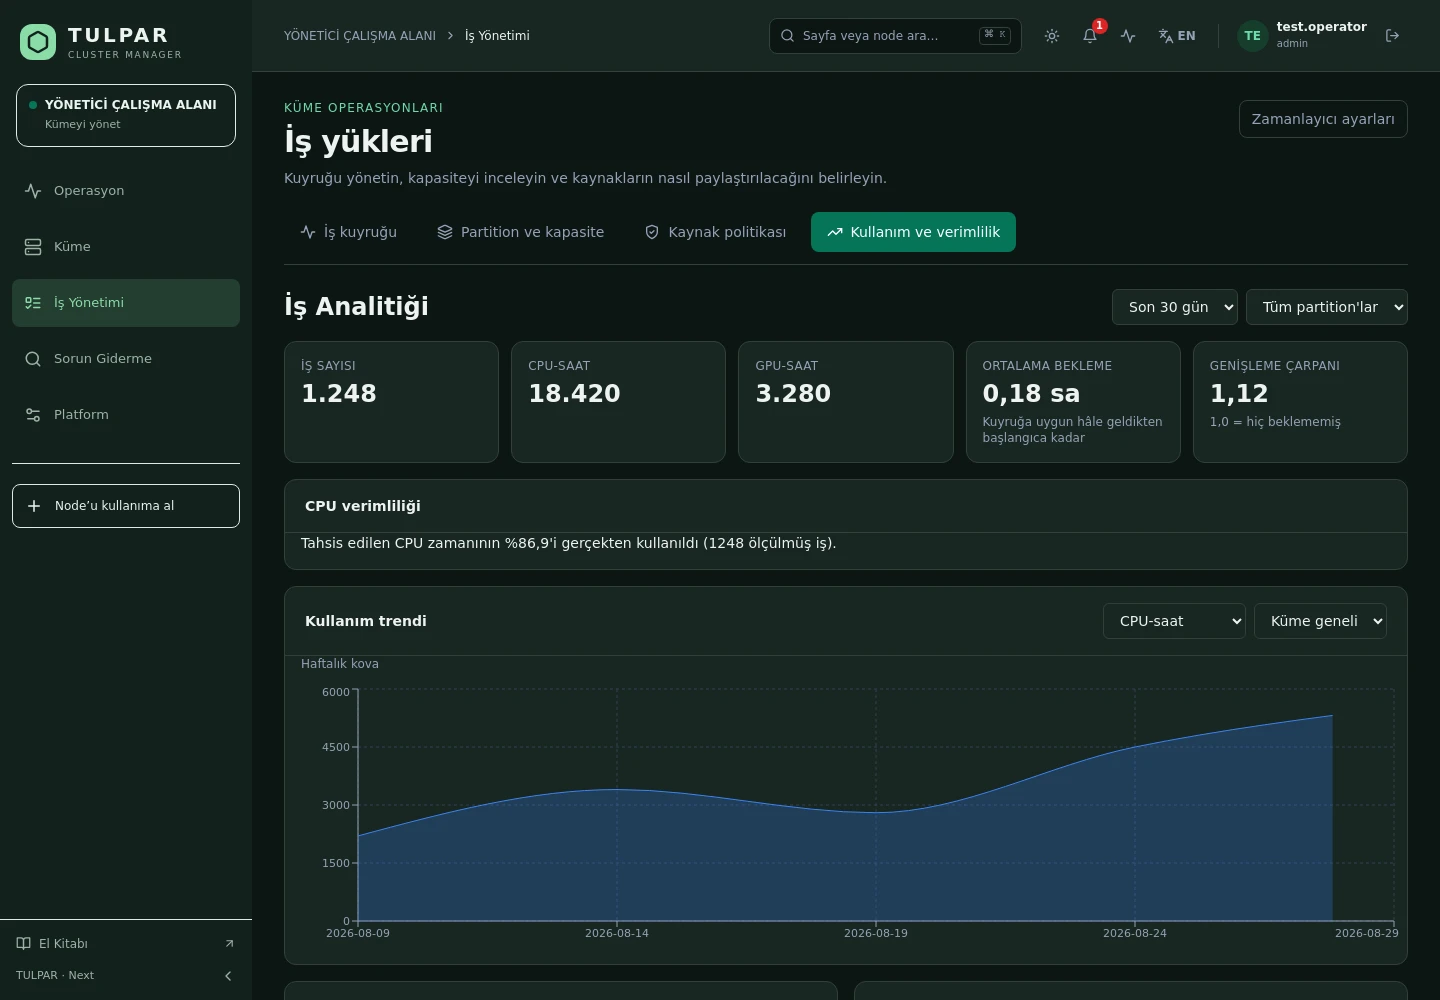This screenshot has width=1440, height=1000.
Task: Click the external link arrow beside El Kitabı
Action: pyautogui.click(x=229, y=944)
